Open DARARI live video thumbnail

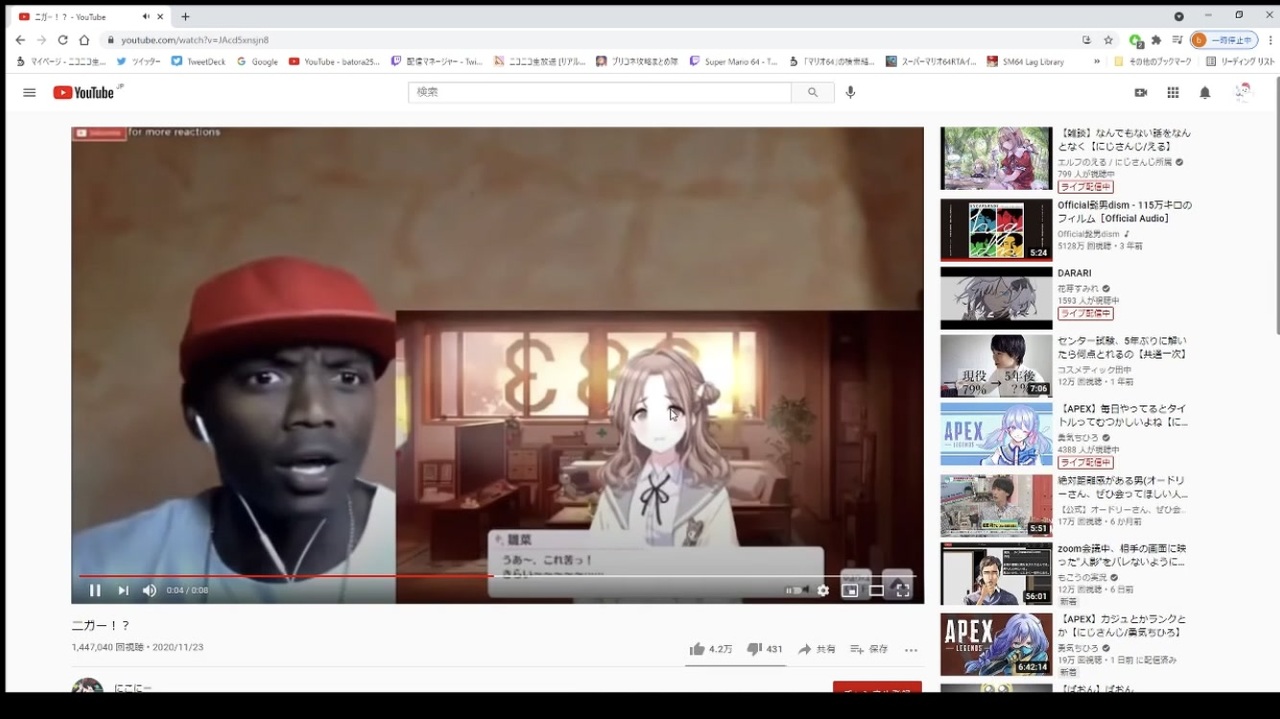pos(996,298)
